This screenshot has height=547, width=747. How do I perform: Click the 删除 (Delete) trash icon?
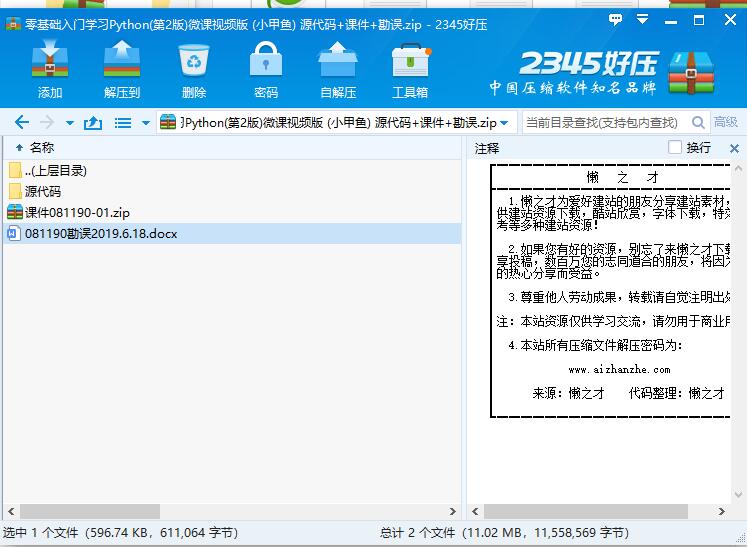(194, 69)
